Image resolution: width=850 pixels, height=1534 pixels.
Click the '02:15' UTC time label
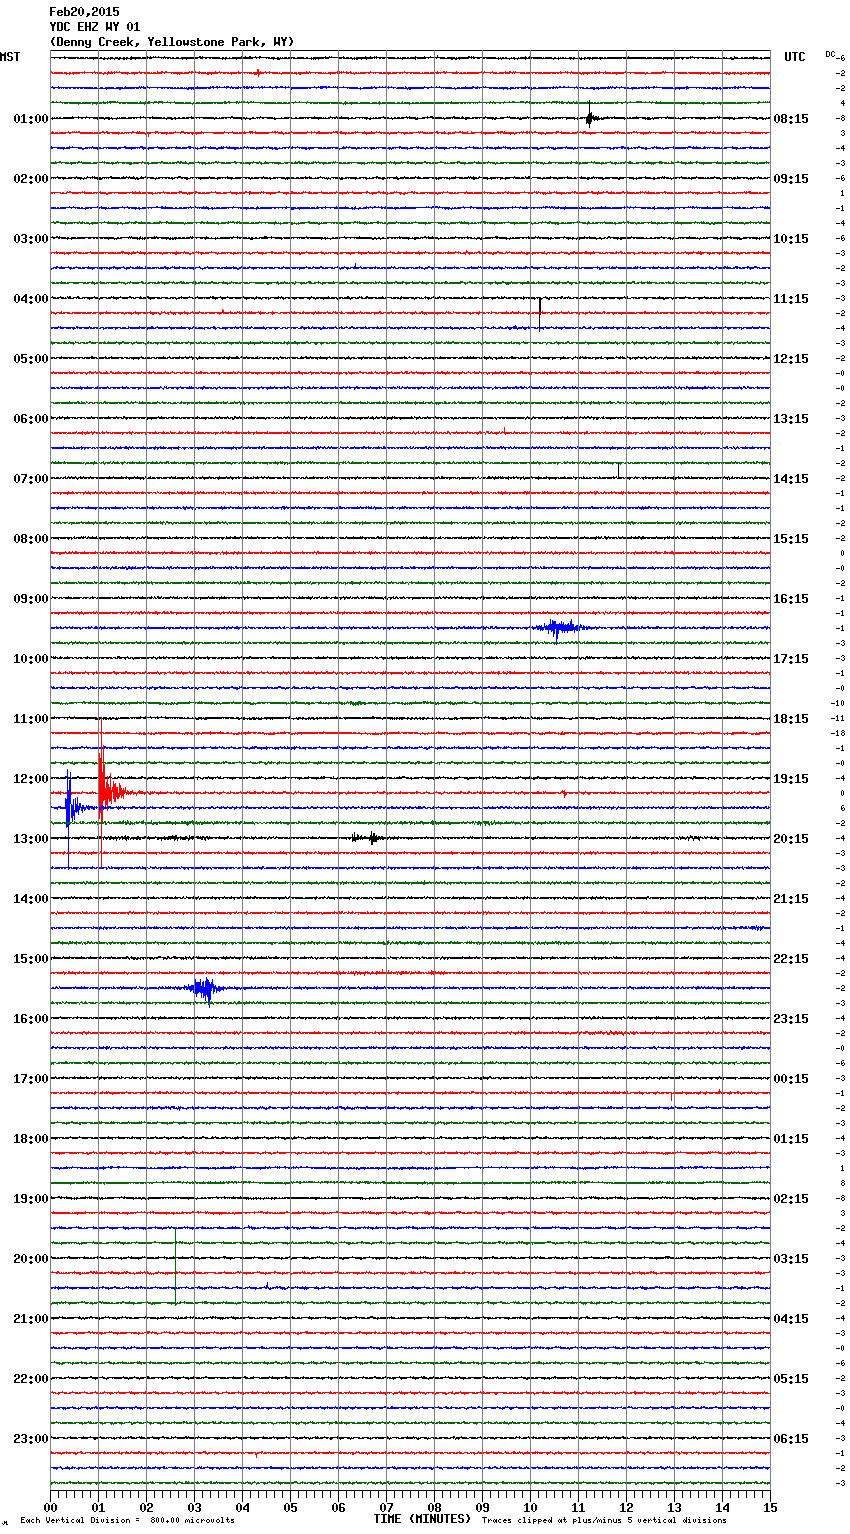tap(791, 1199)
